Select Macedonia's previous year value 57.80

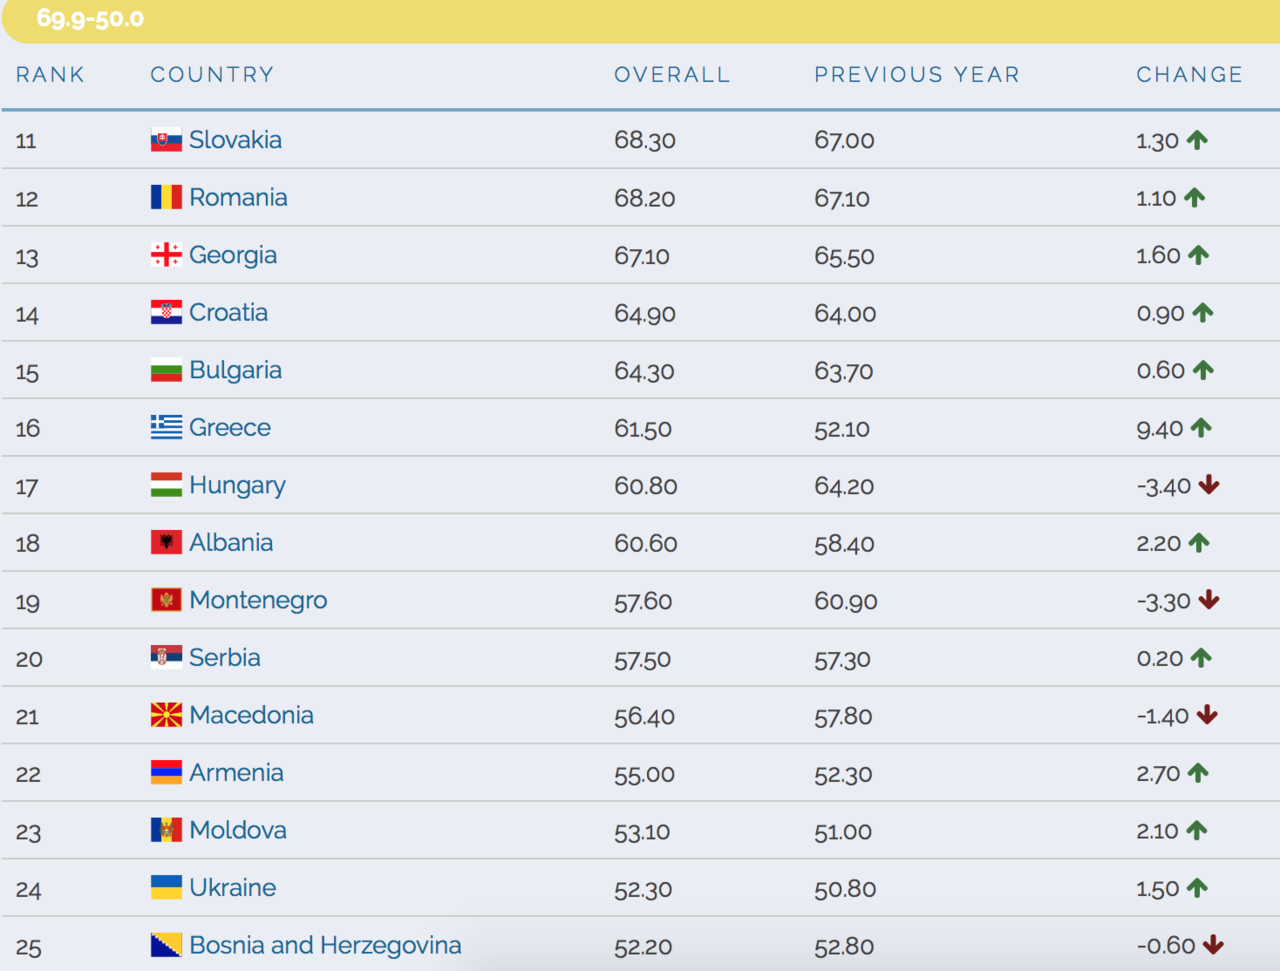(843, 717)
